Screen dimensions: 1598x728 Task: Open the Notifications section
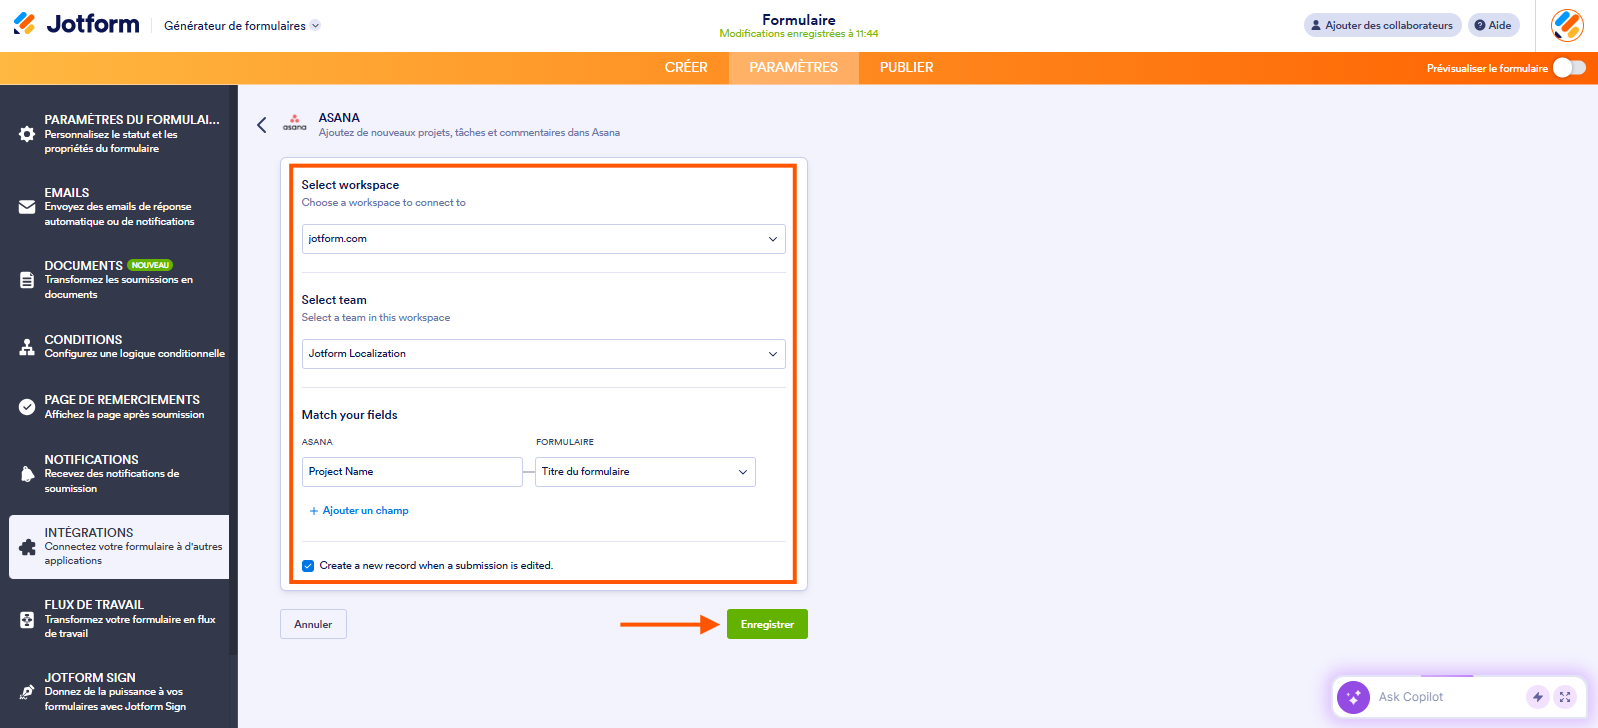[x=119, y=474]
